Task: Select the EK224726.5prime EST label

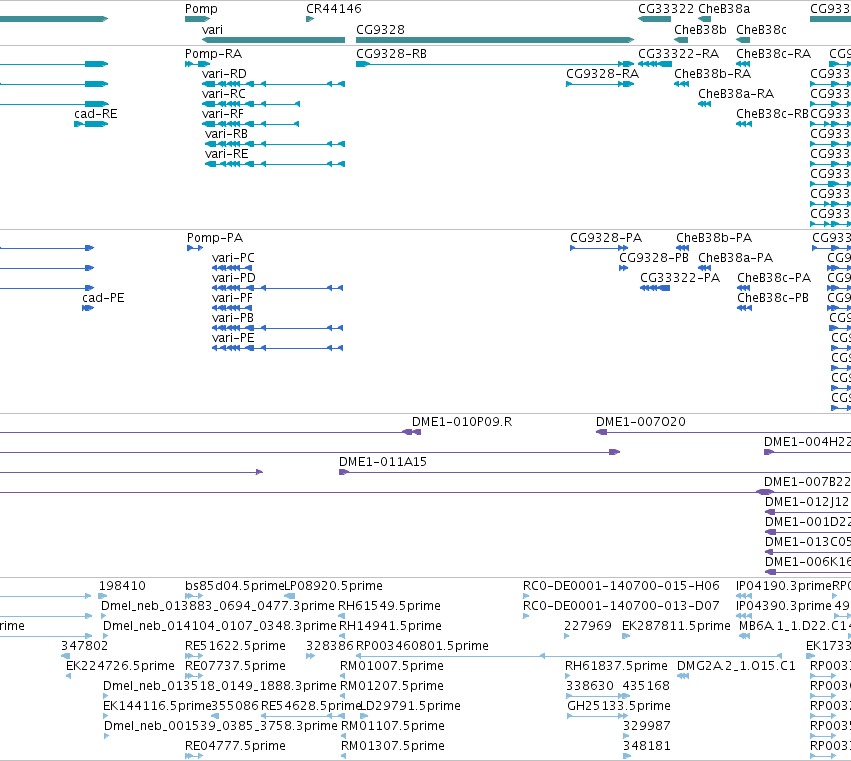Action: tap(120, 666)
